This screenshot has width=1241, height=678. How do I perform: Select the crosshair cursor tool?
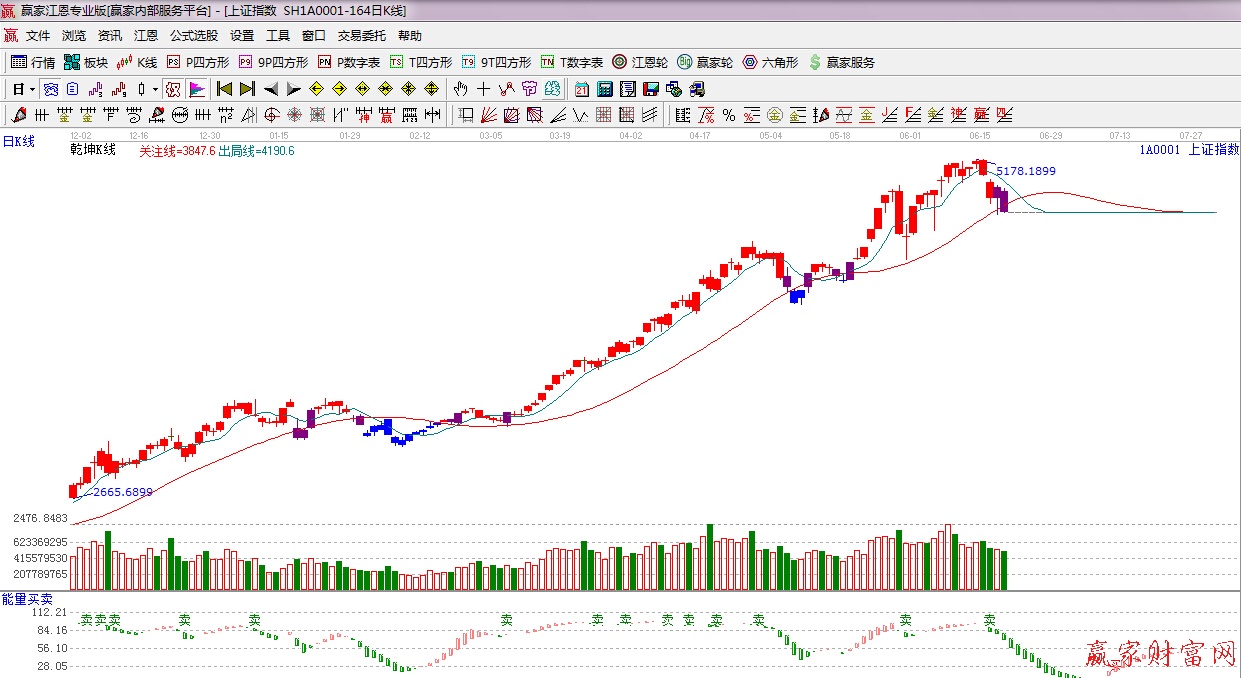tap(484, 89)
